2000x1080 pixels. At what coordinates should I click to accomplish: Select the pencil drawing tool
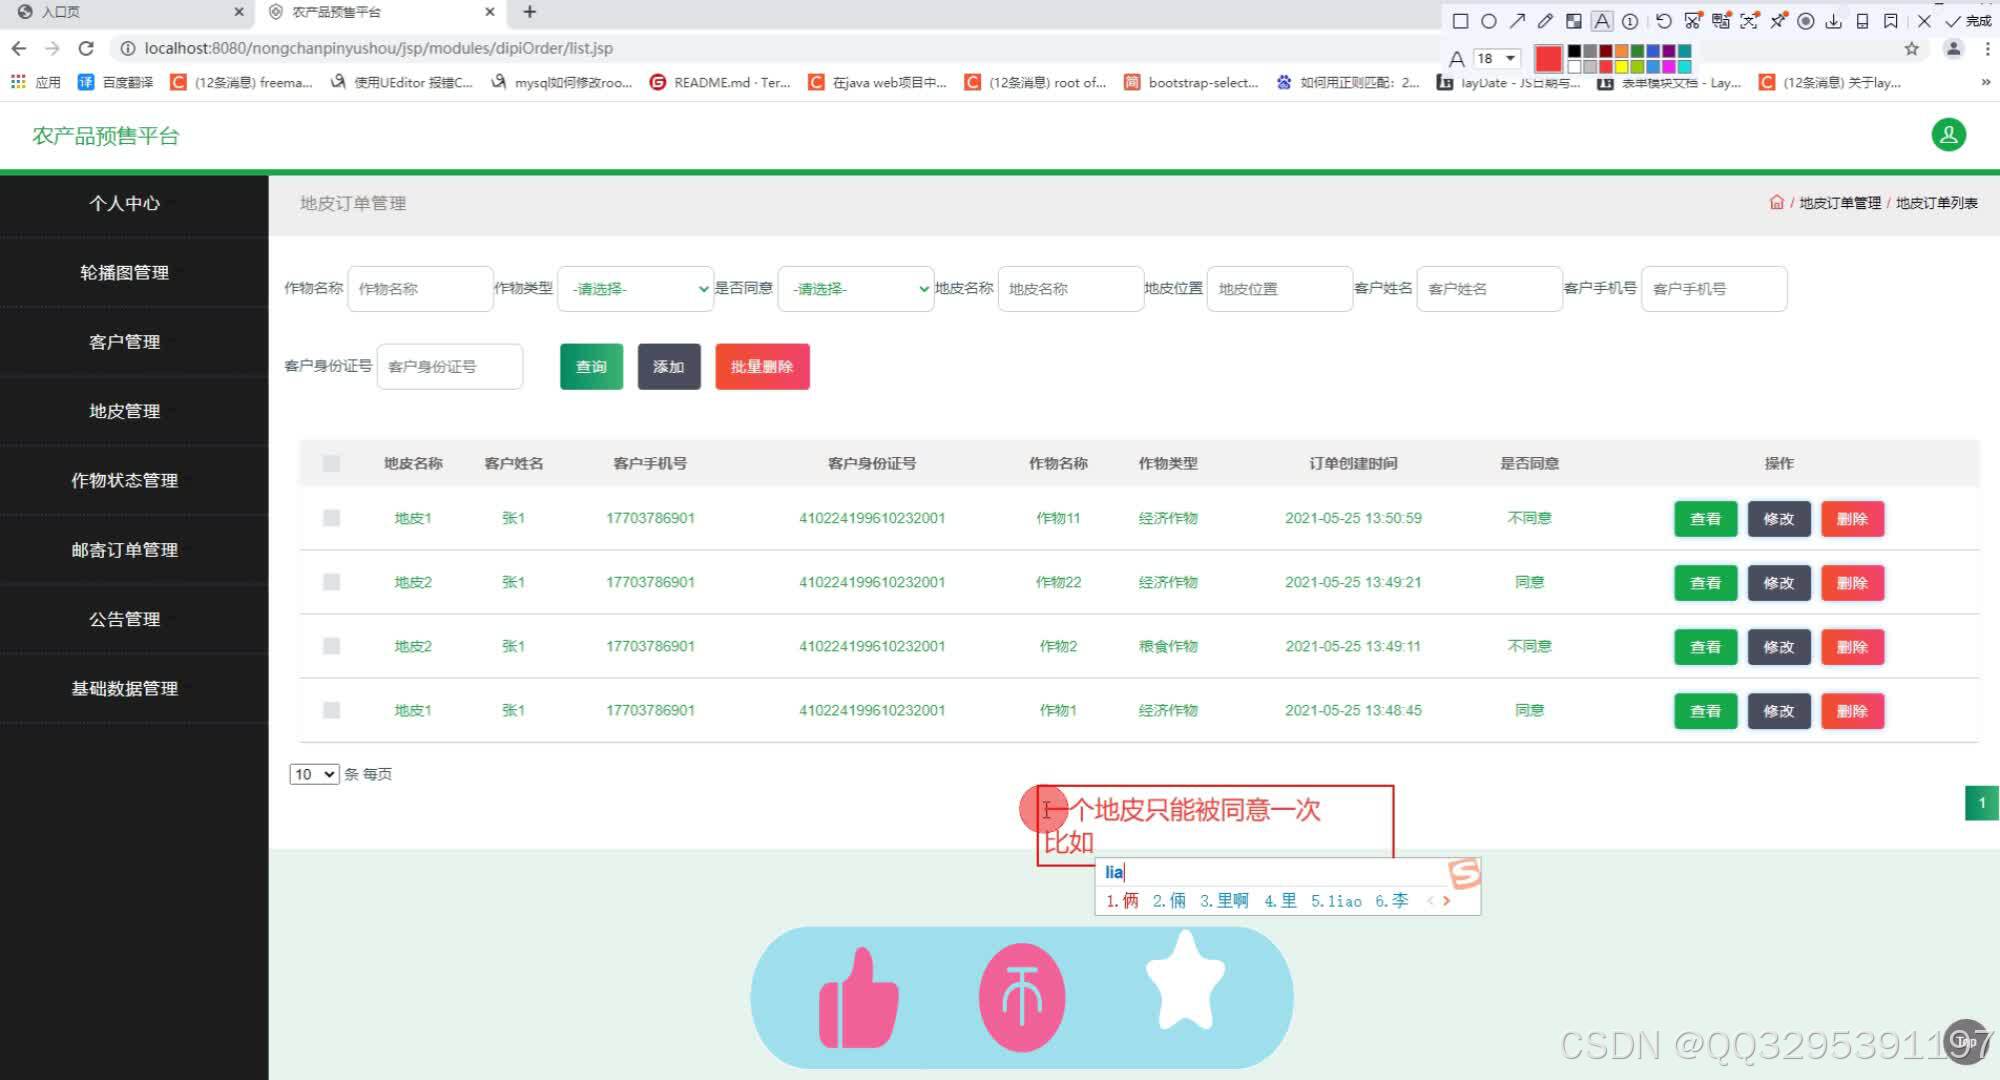pos(1545,21)
